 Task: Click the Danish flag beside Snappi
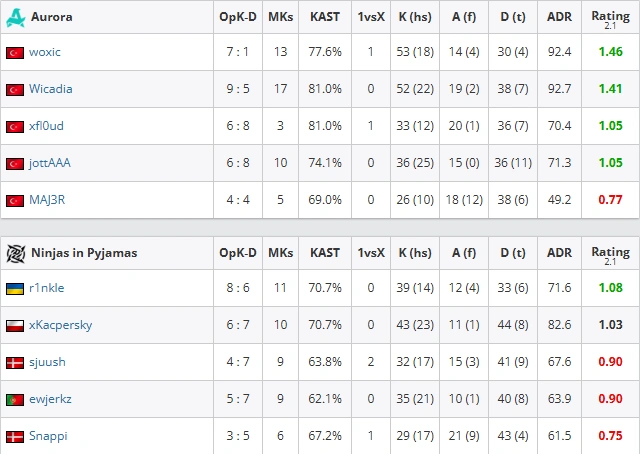tap(15, 437)
